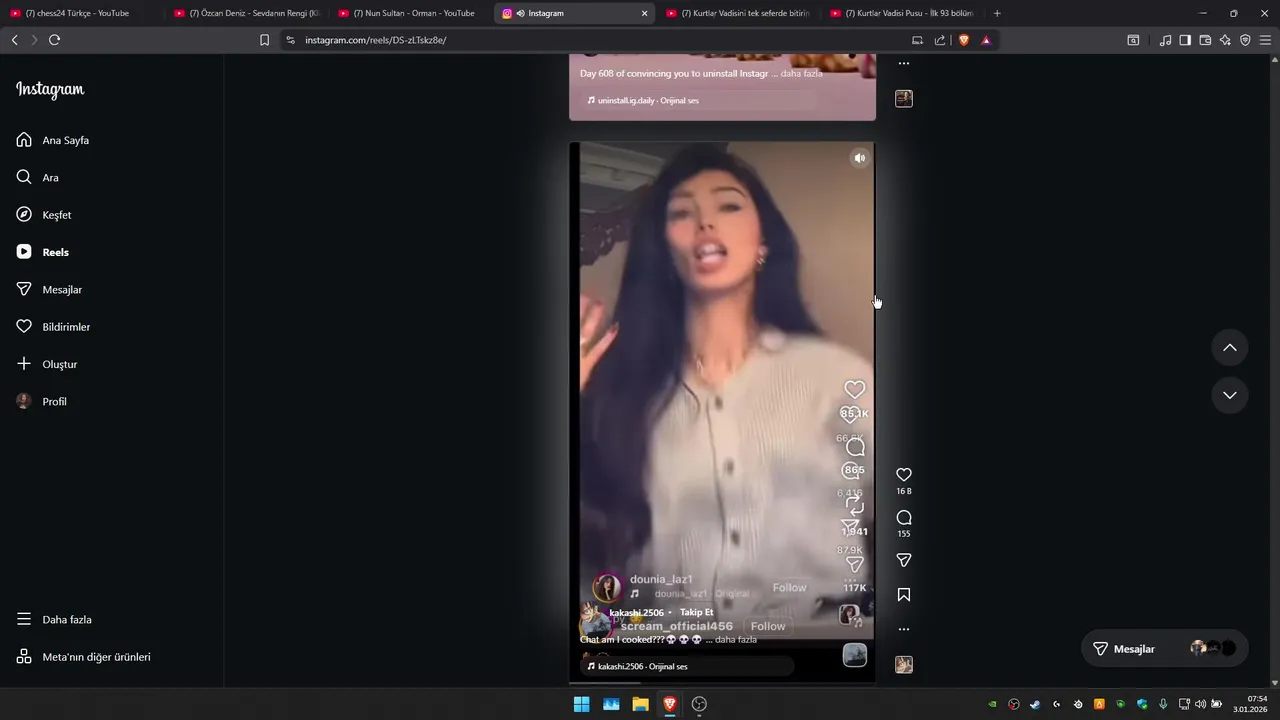Open Leo AI assistant icon
1280x720 pixels.
(1225, 40)
